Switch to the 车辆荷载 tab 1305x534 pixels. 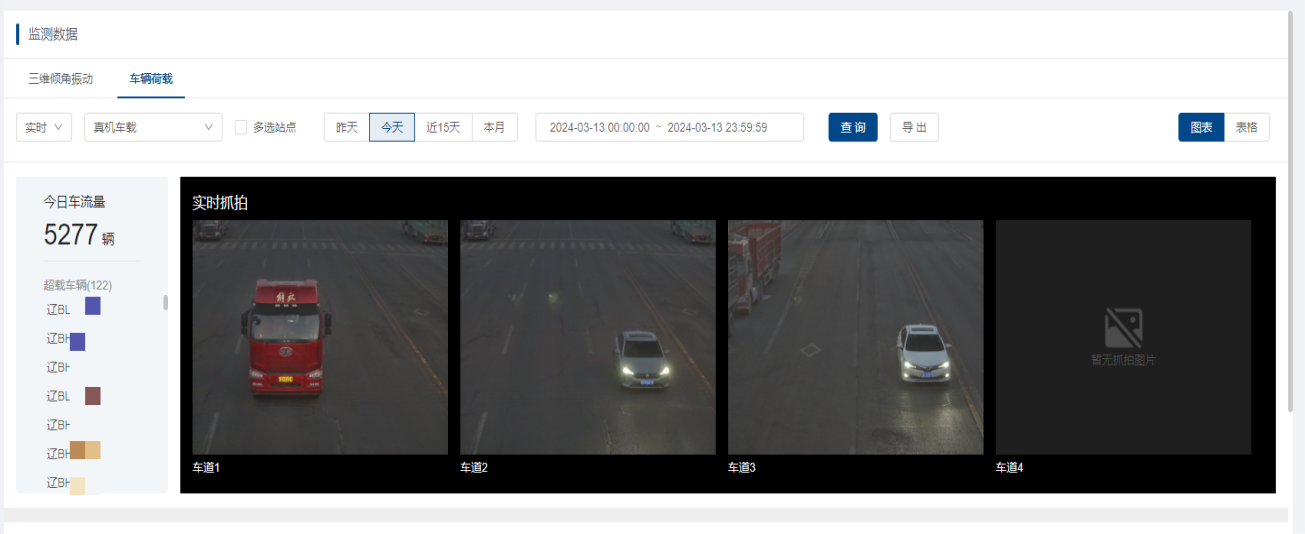pos(151,79)
